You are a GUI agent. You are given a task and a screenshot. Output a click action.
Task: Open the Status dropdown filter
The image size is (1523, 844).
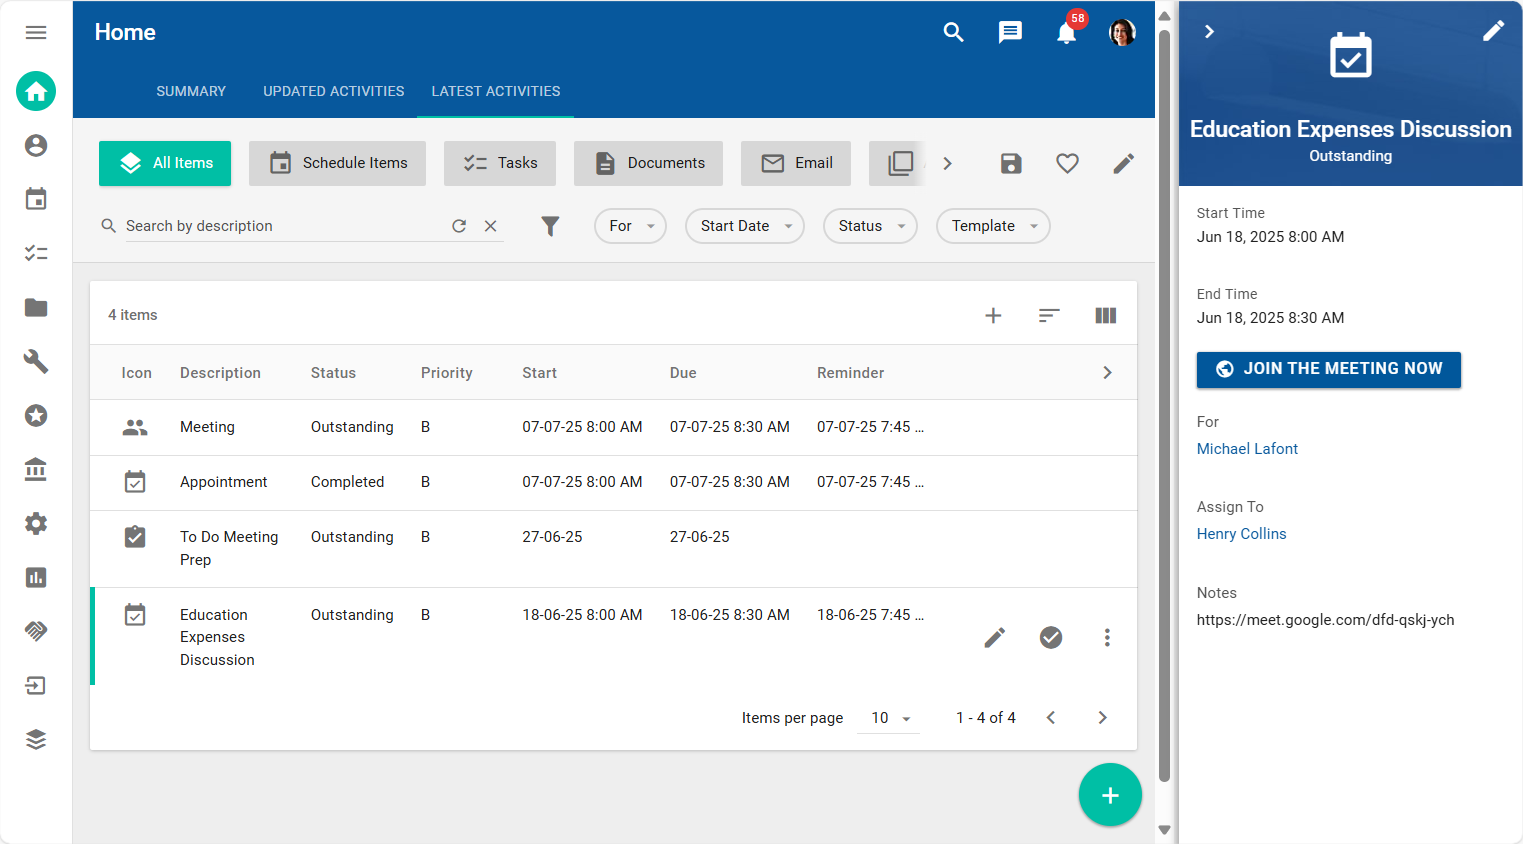869,226
